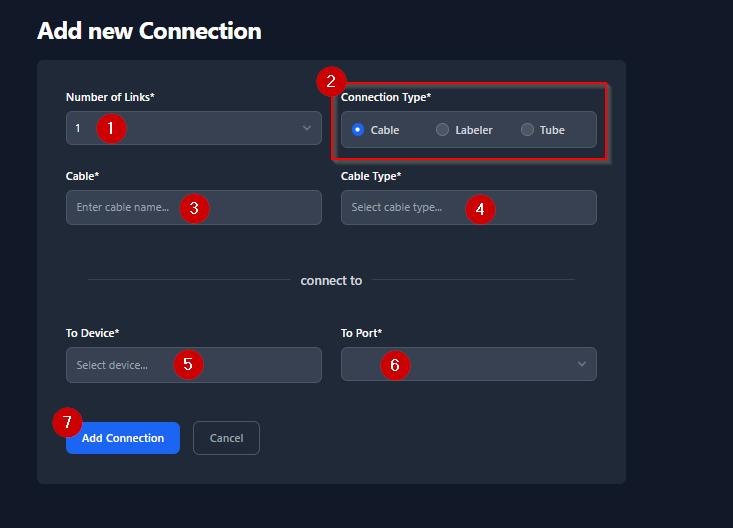733x528 pixels.
Task: Pick the Tube connection type radio button
Action: 527,130
